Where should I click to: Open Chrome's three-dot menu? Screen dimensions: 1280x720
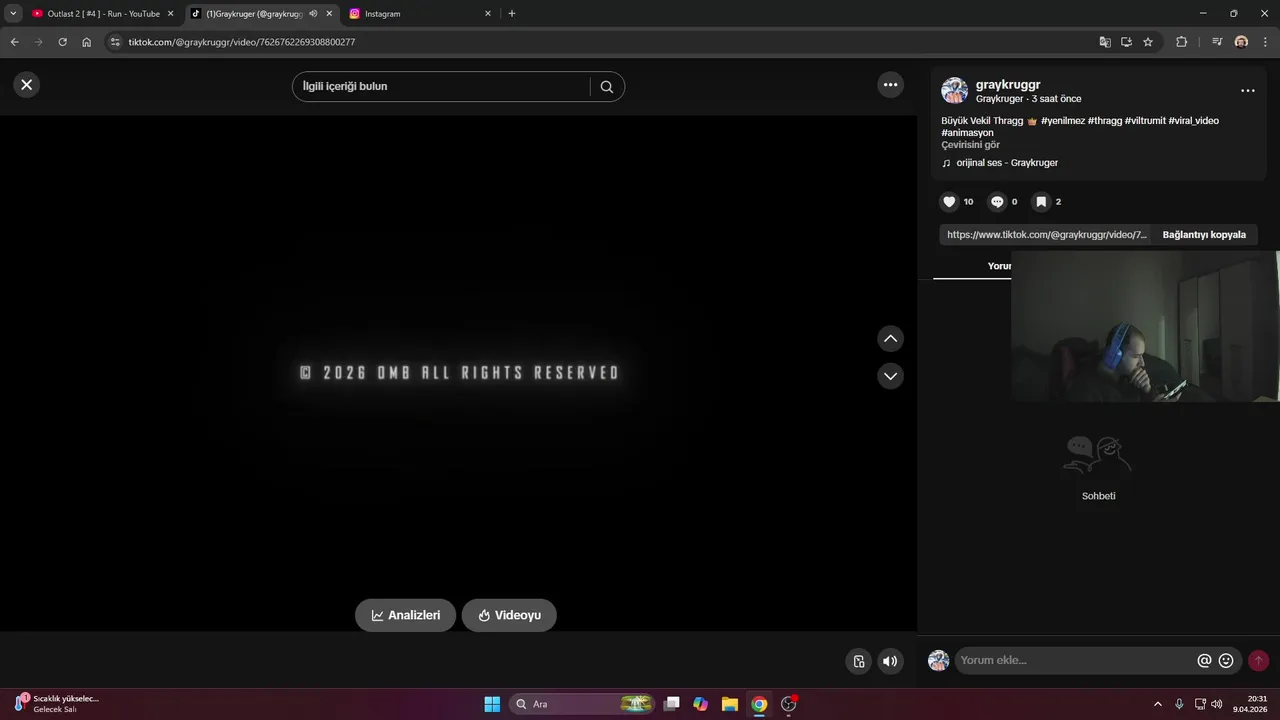tap(1265, 42)
